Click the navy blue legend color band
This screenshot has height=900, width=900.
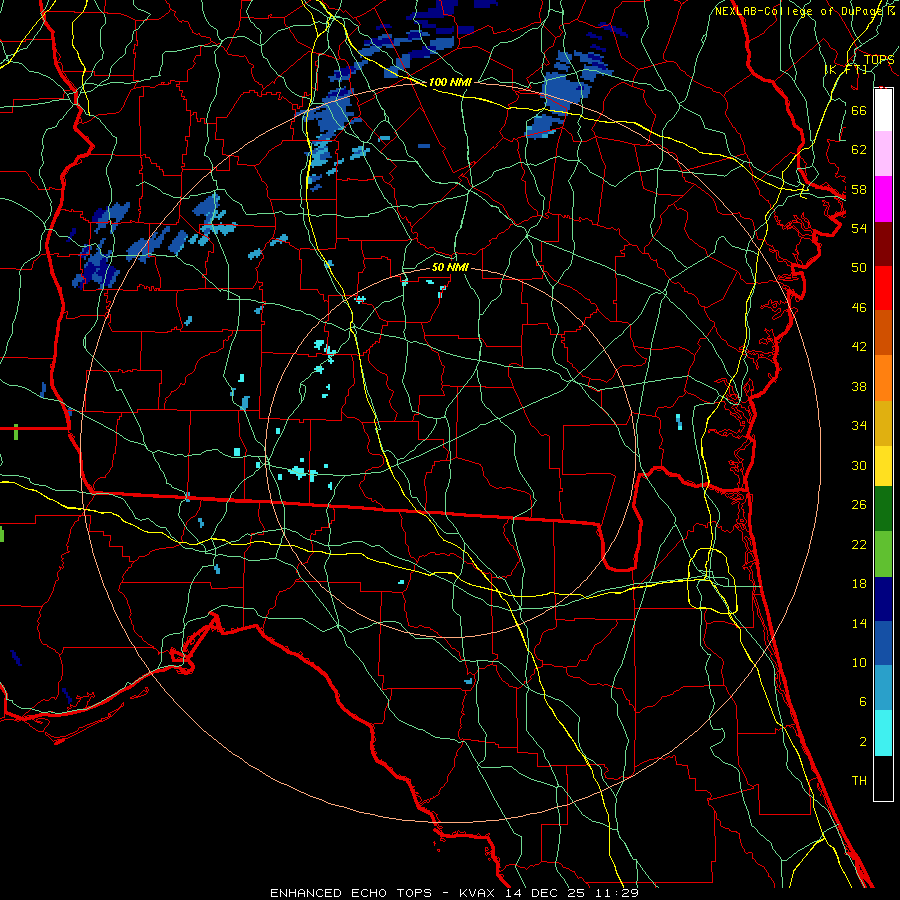coord(883,599)
